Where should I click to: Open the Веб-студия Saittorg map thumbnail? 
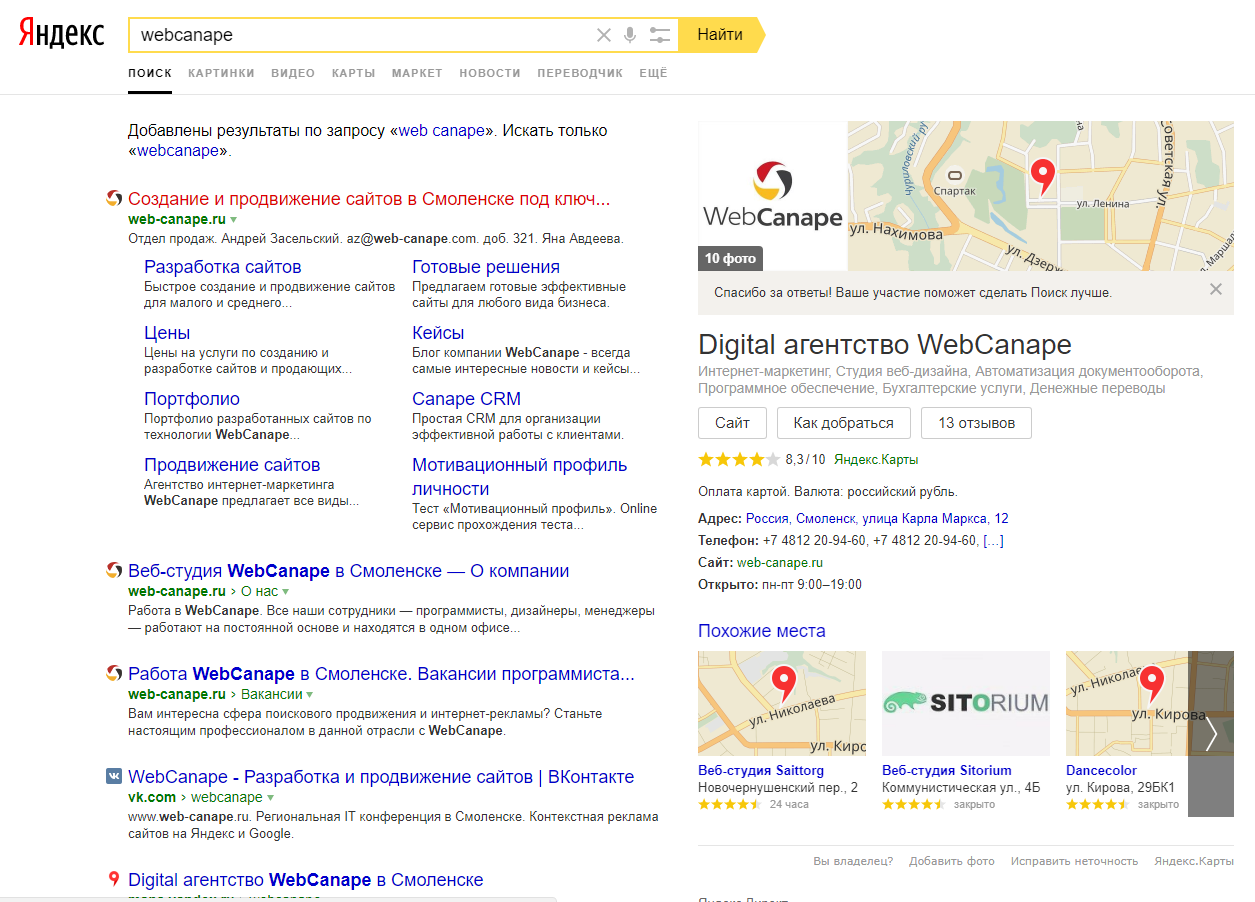coord(782,703)
